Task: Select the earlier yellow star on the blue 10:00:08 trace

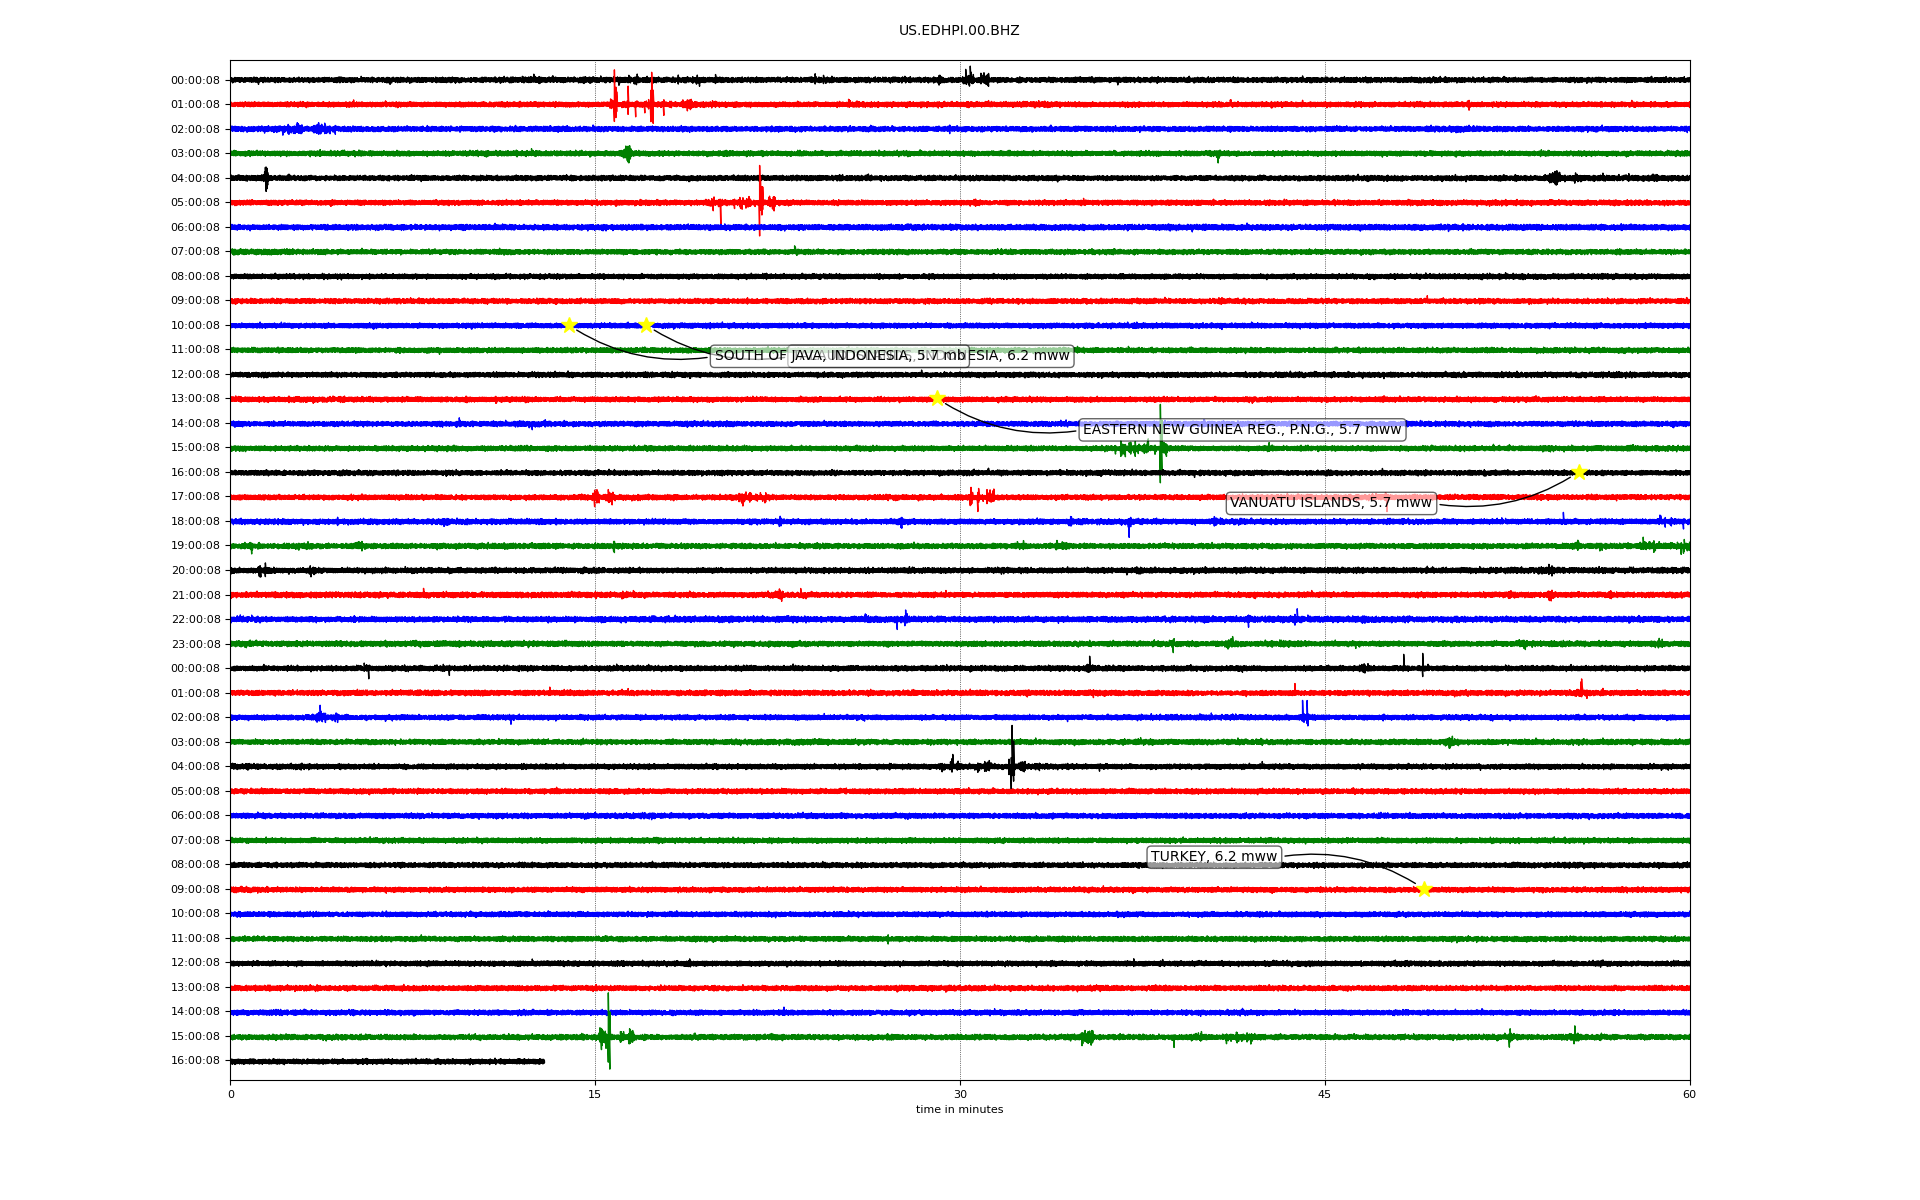Action: (569, 325)
